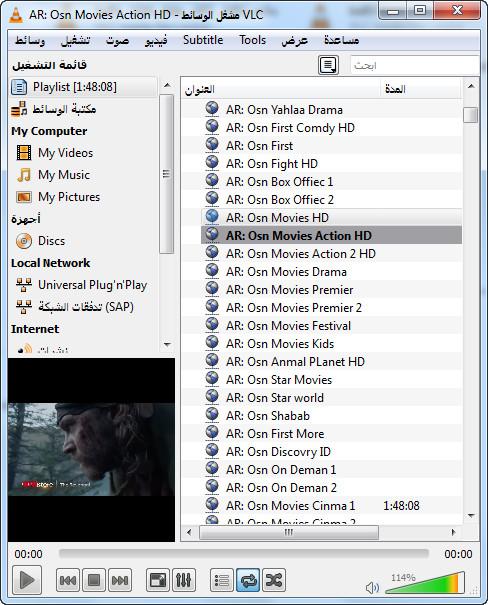Screen dimensions: 488x605
Task: Click playlist horizontal scrollbar right arrow
Action: (453, 532)
